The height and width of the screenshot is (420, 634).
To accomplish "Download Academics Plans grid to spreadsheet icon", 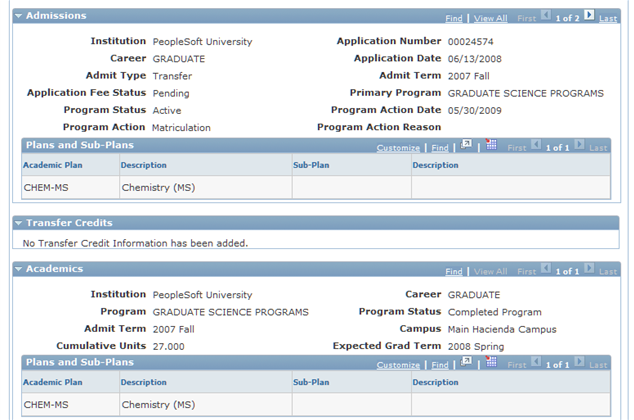I will (x=491, y=363).
